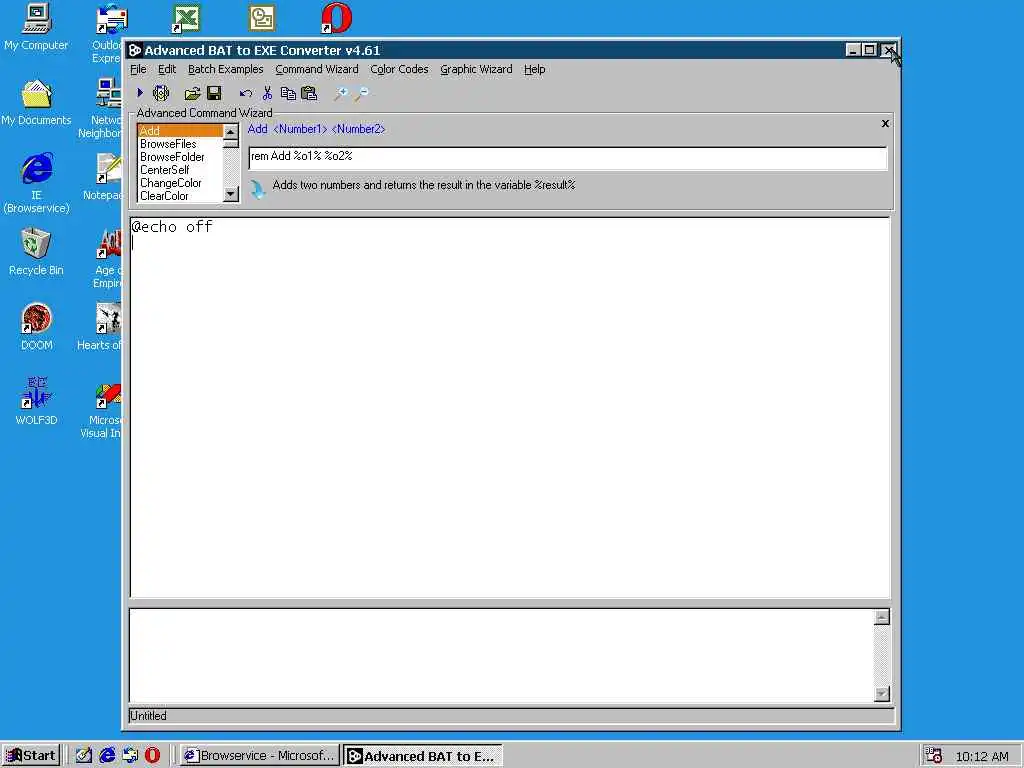This screenshot has height=768, width=1024.
Task: Select ChangeColor in the command list
Action: [180, 183]
